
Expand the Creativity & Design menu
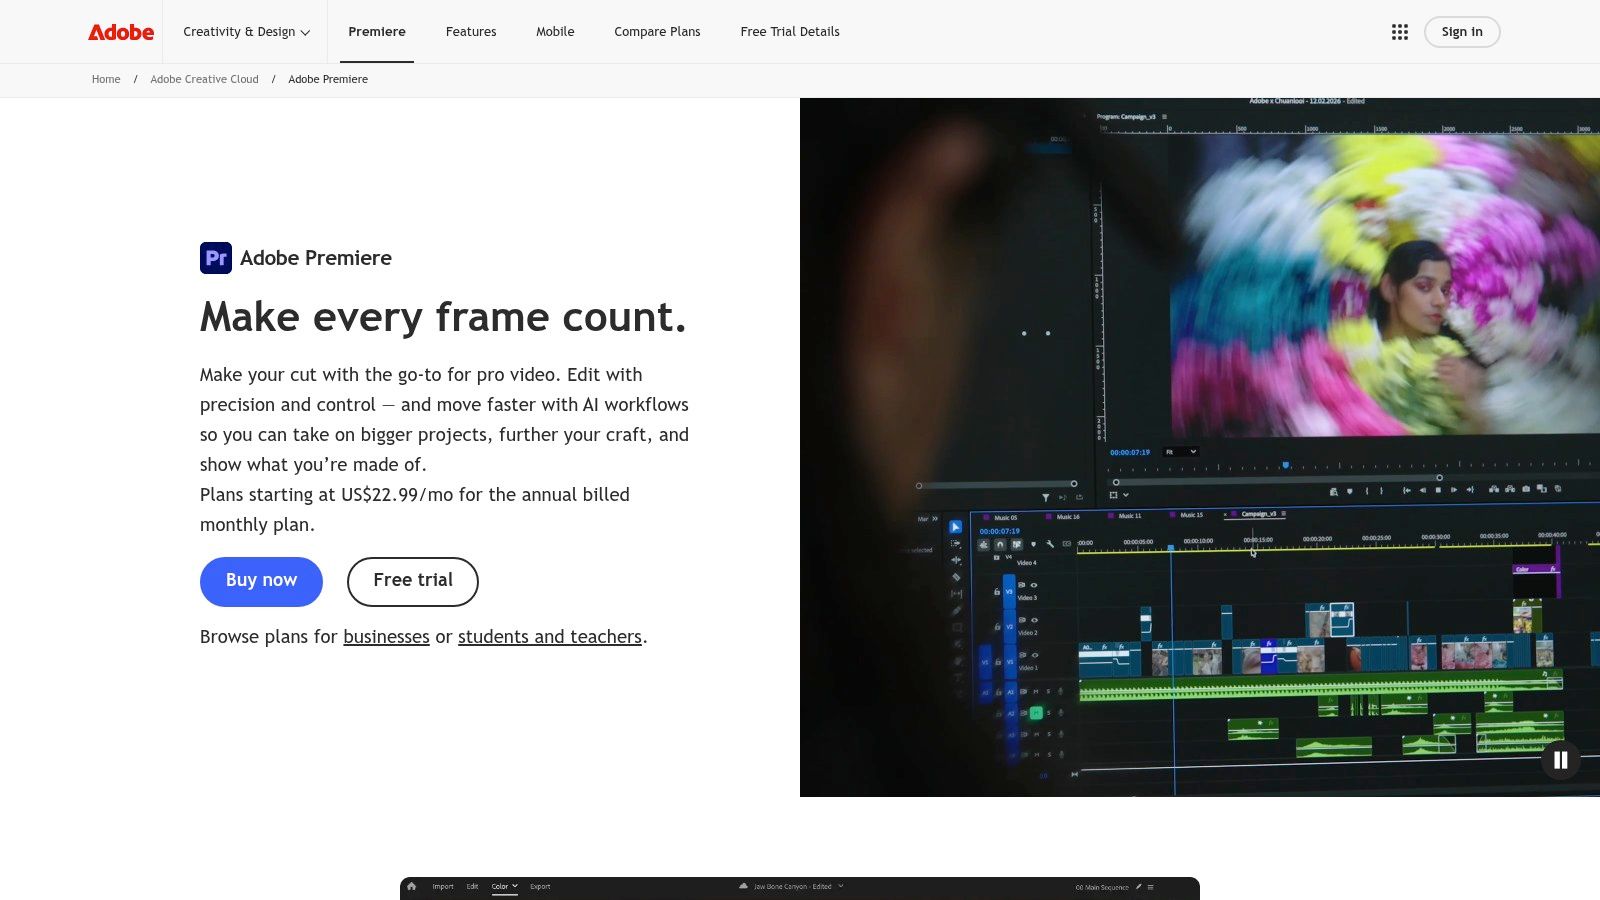point(246,32)
